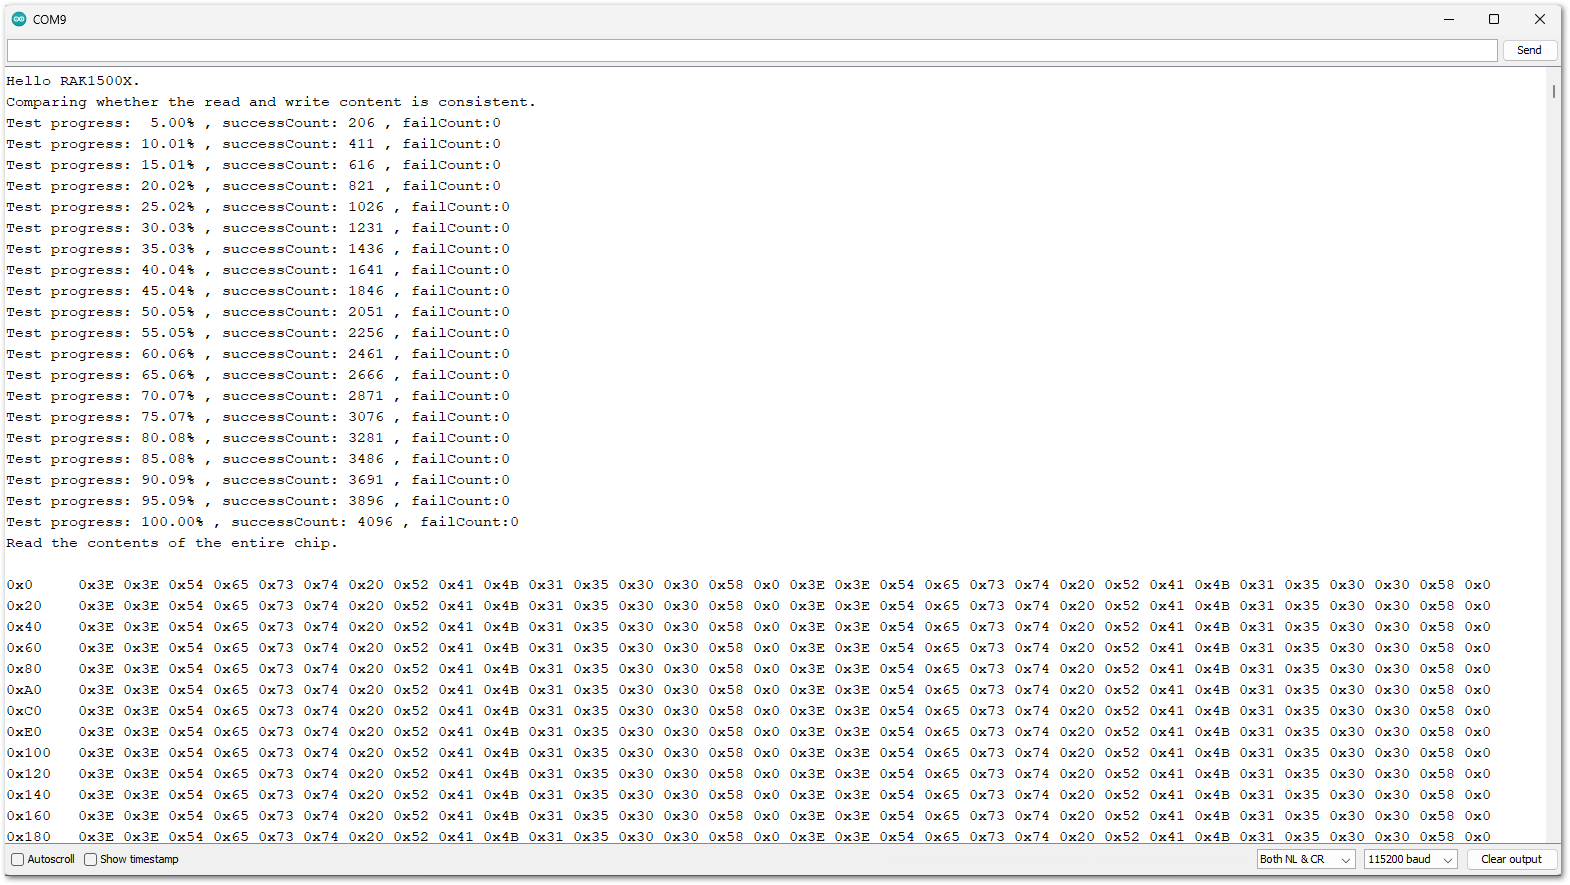Click the Arduino icon in title bar

pos(19,19)
